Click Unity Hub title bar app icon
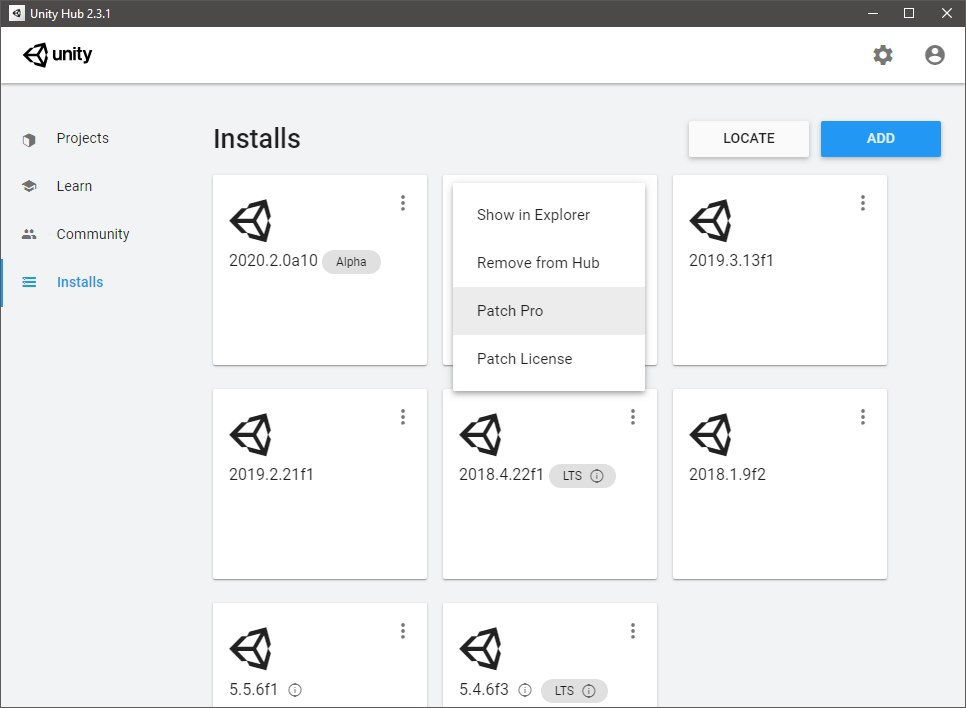 (17, 13)
